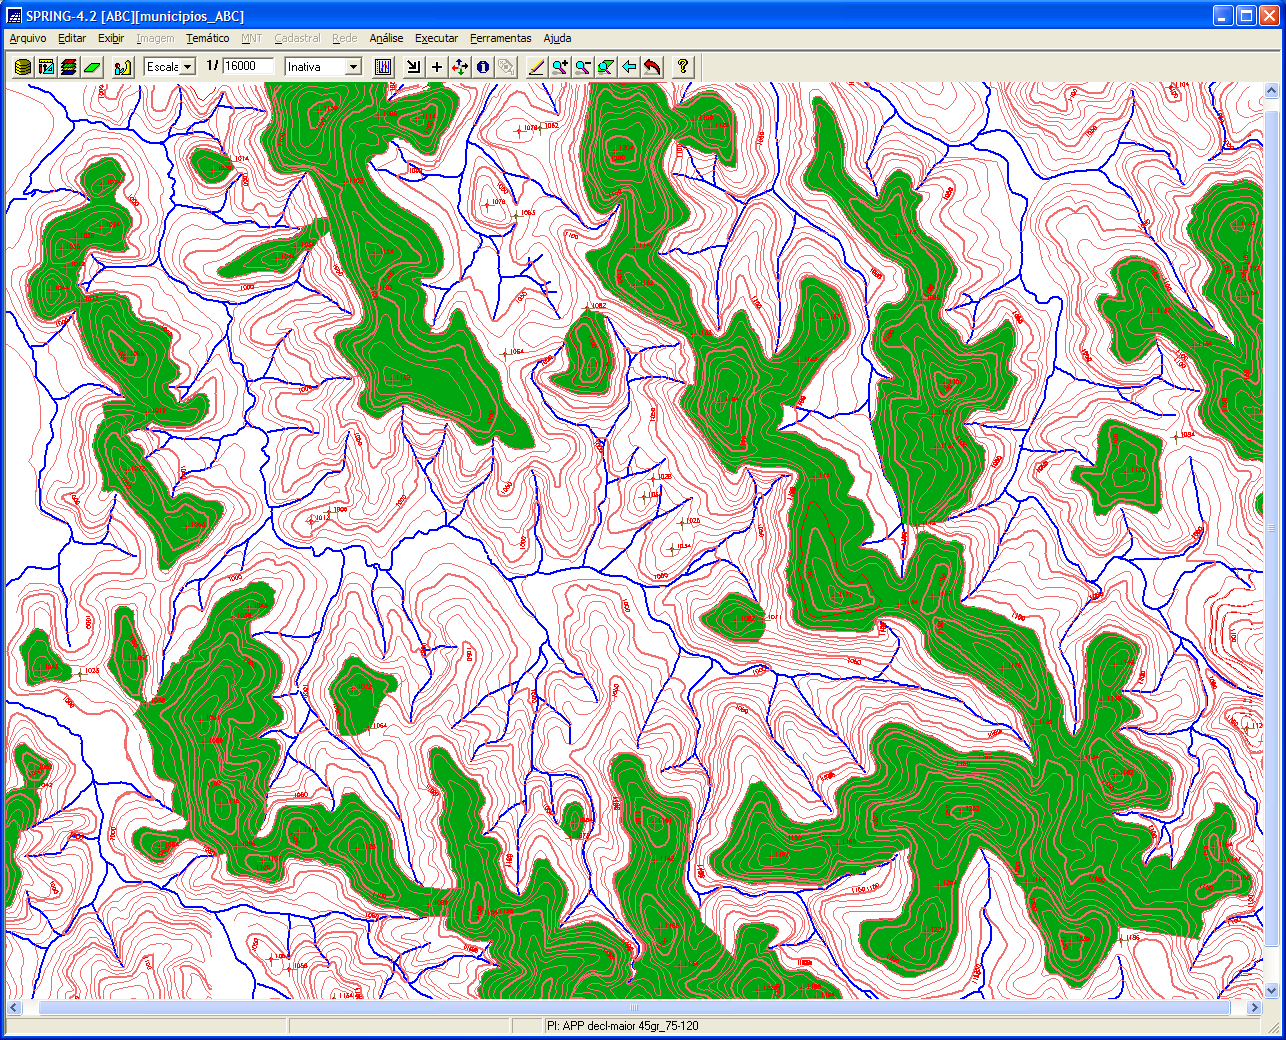Click the project icon in toolbar
This screenshot has width=1286, height=1040.
(46, 67)
